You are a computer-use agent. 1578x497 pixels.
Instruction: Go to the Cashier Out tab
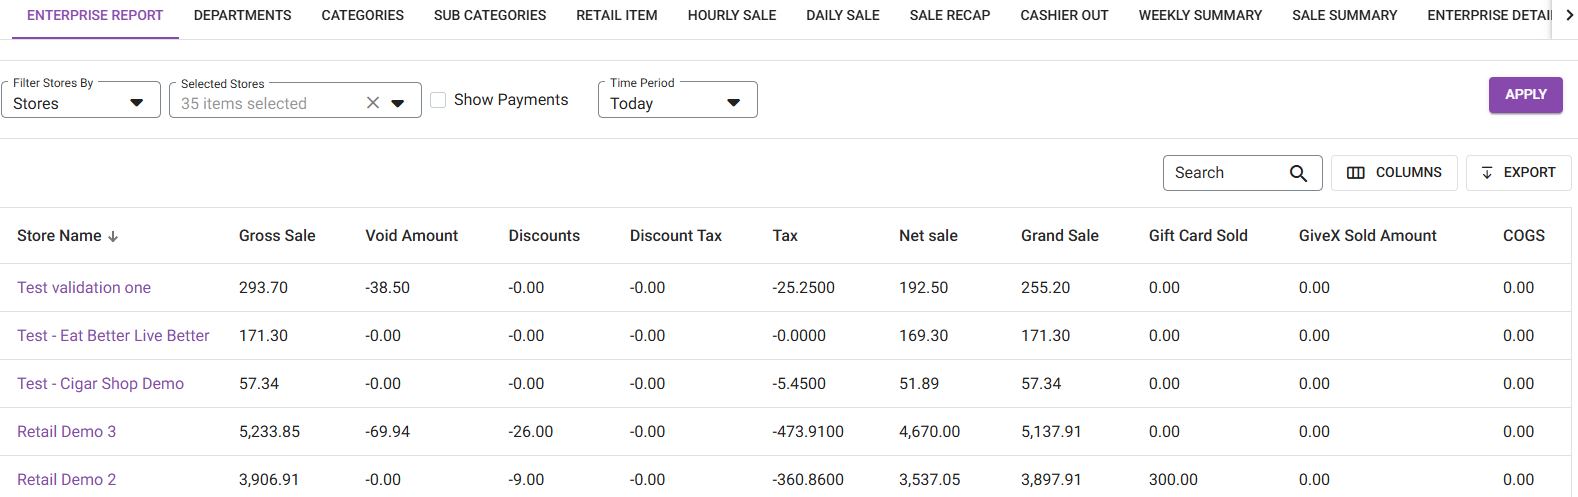click(x=1064, y=16)
